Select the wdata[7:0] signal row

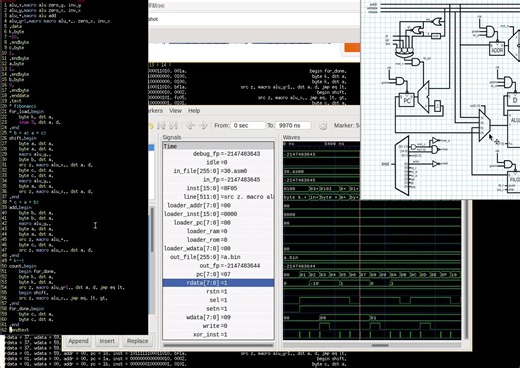[x=218, y=317]
